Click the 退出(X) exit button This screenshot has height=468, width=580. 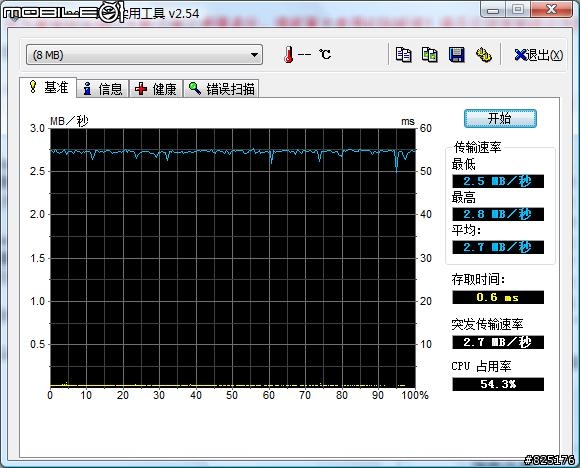539,55
